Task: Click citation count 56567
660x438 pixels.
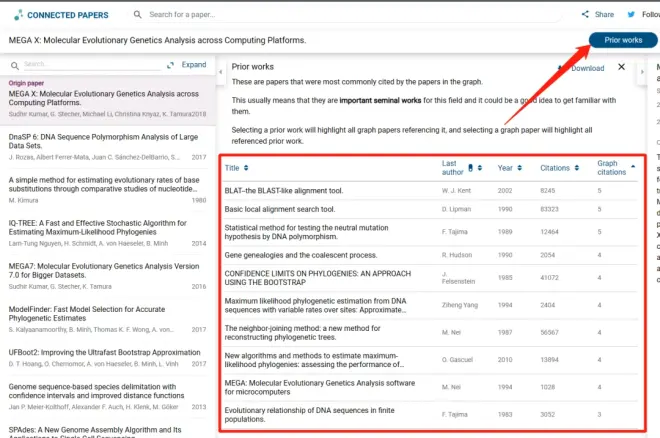Action: pos(549,332)
